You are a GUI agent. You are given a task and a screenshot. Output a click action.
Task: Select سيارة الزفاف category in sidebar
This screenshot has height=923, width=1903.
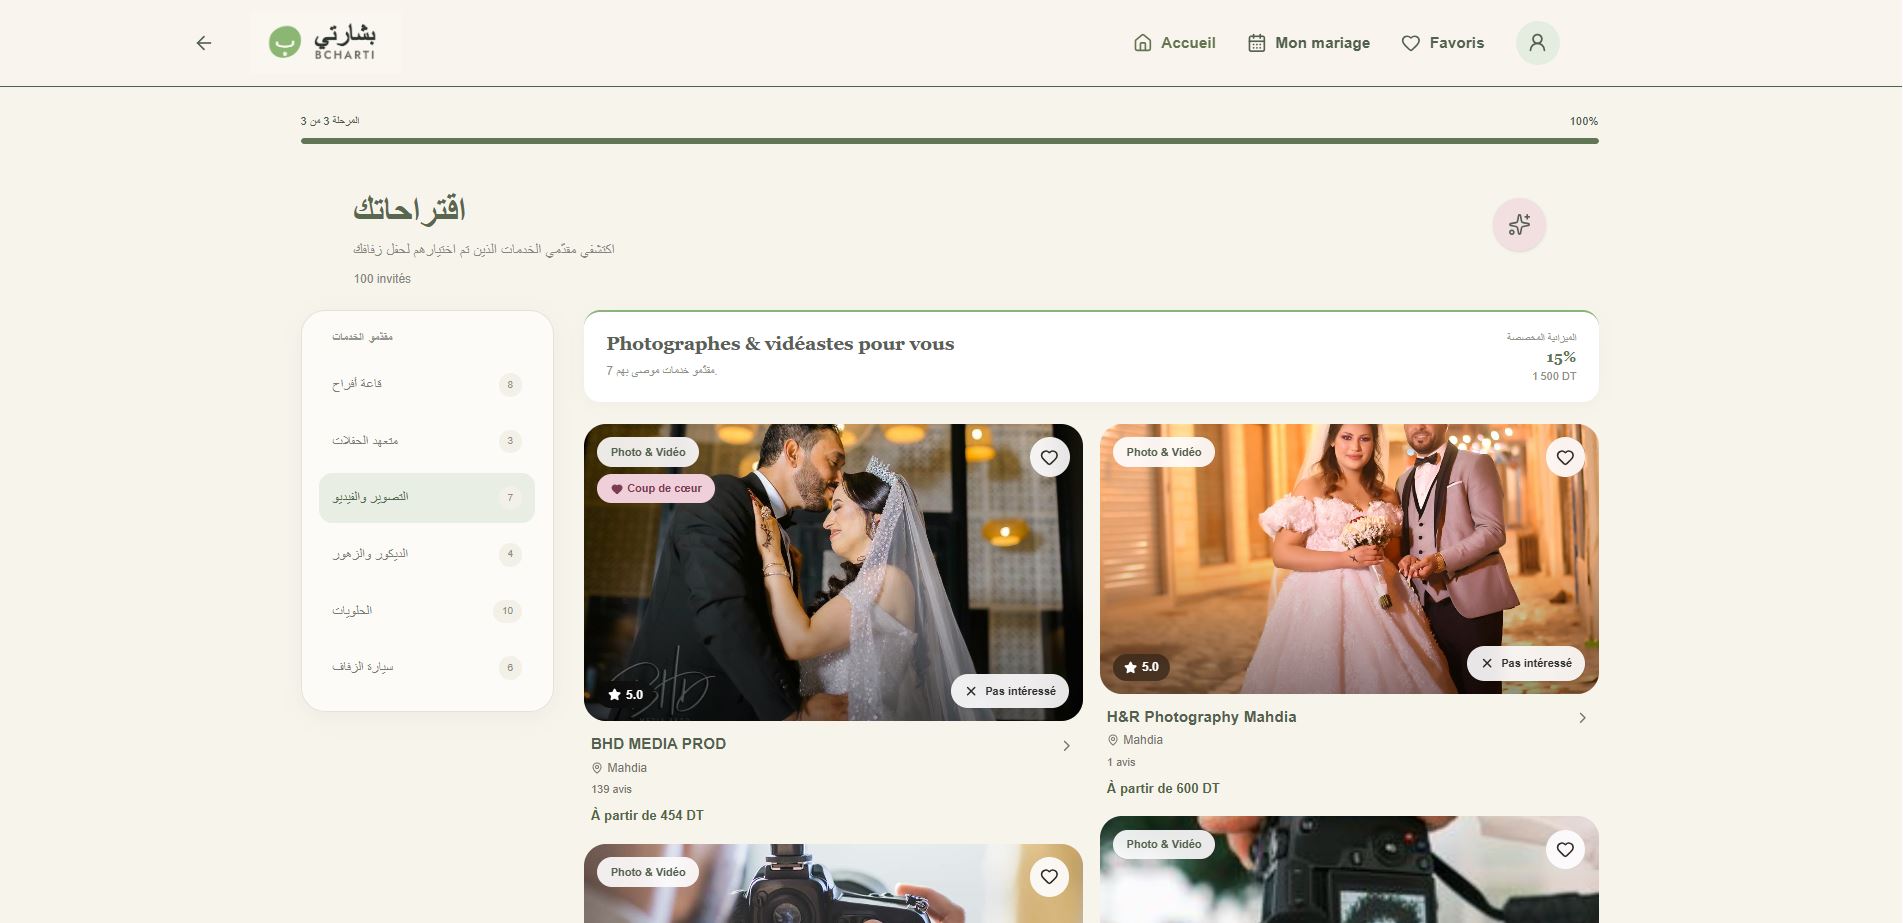pyautogui.click(x=427, y=667)
